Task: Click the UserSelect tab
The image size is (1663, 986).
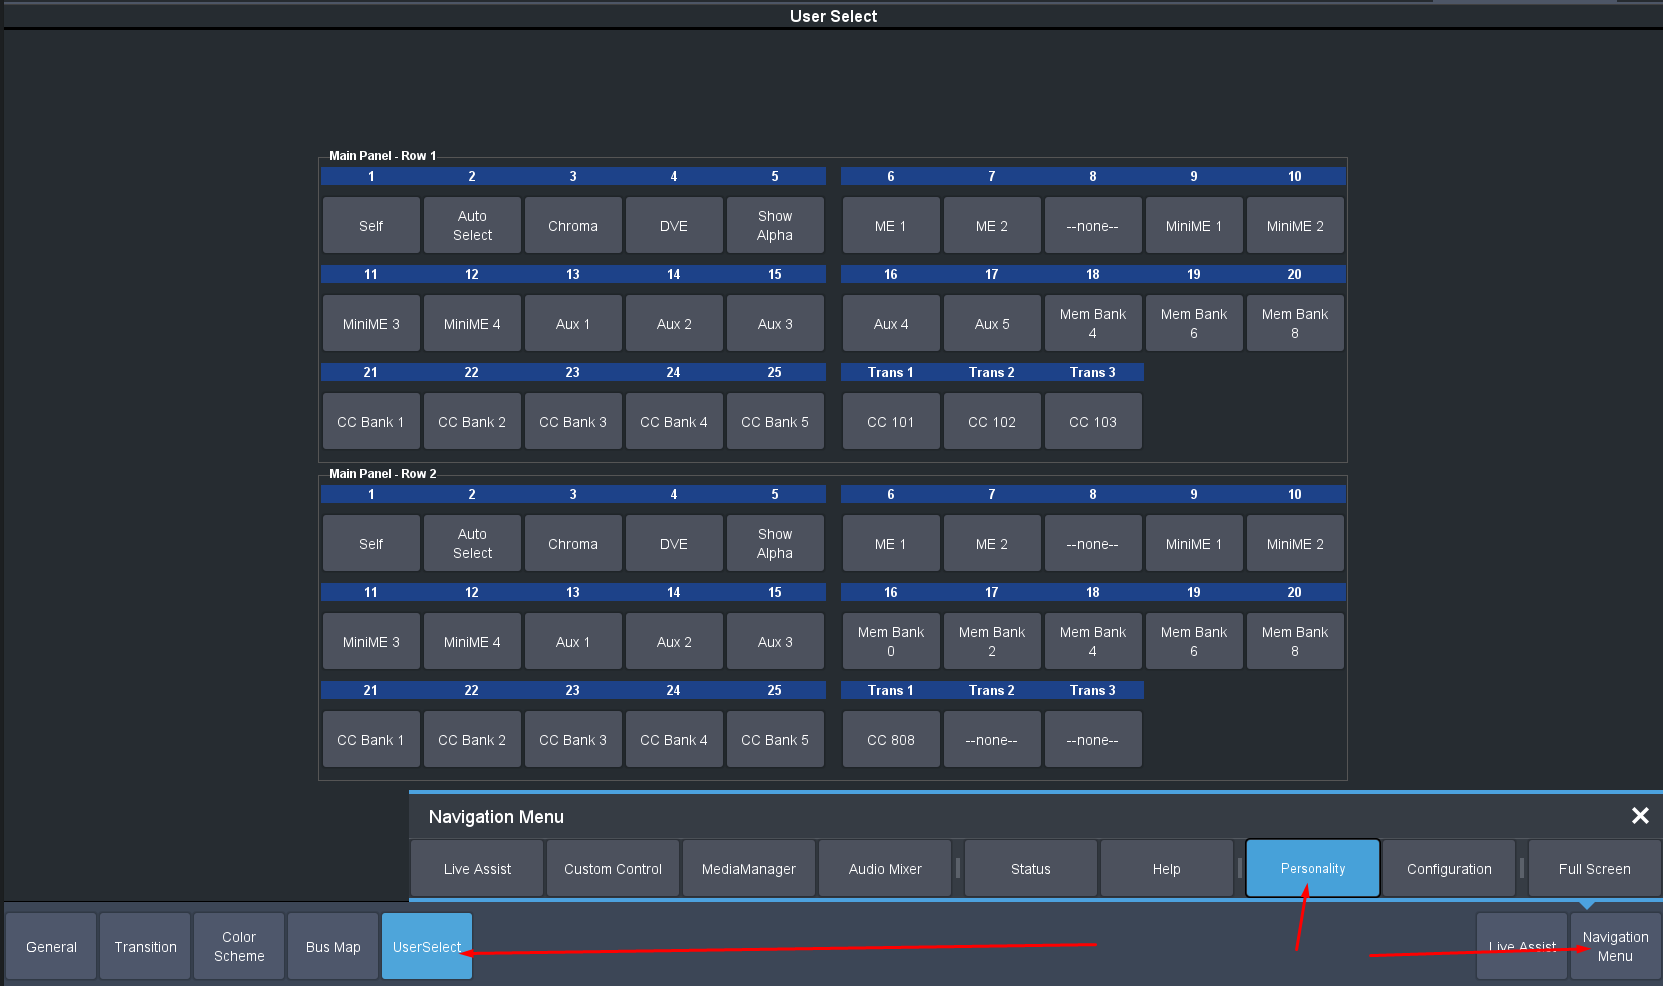Action: 426,947
